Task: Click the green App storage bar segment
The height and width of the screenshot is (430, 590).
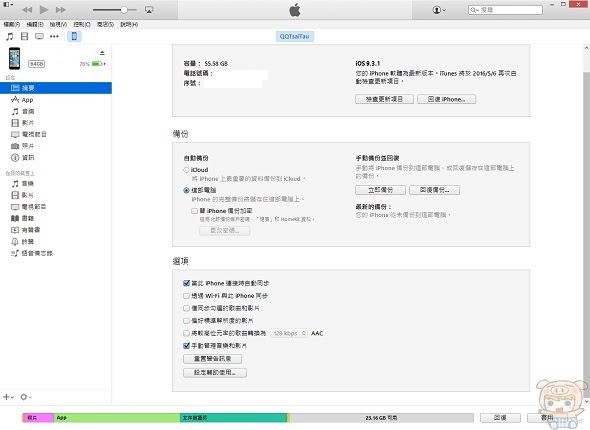Action: (x=117, y=418)
